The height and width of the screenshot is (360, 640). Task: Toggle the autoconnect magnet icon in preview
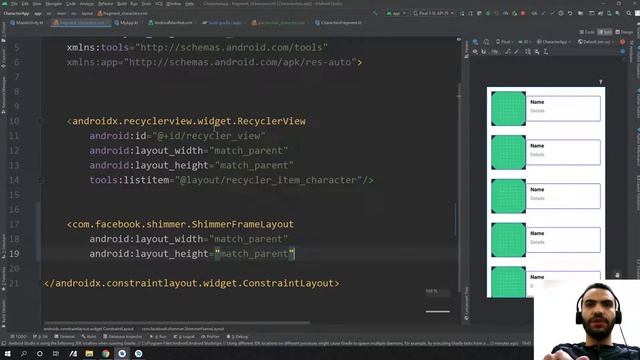(484, 52)
